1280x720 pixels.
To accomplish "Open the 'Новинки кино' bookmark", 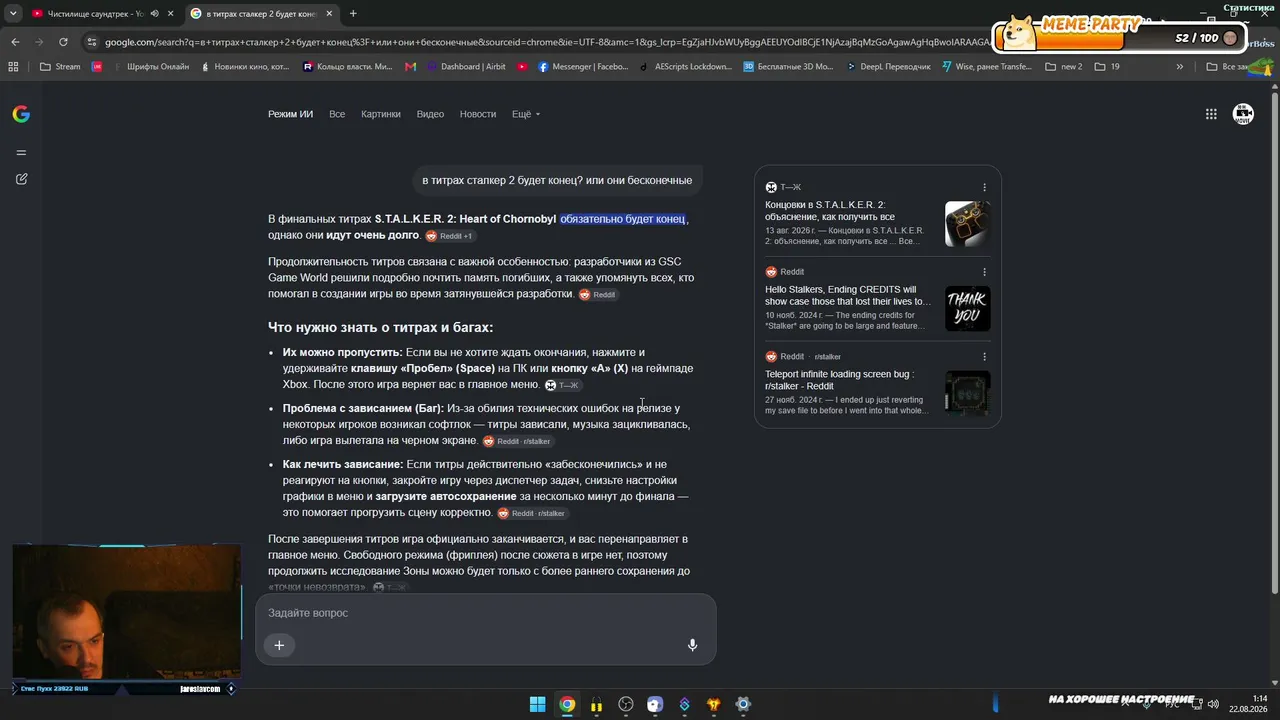I will click(x=245, y=67).
